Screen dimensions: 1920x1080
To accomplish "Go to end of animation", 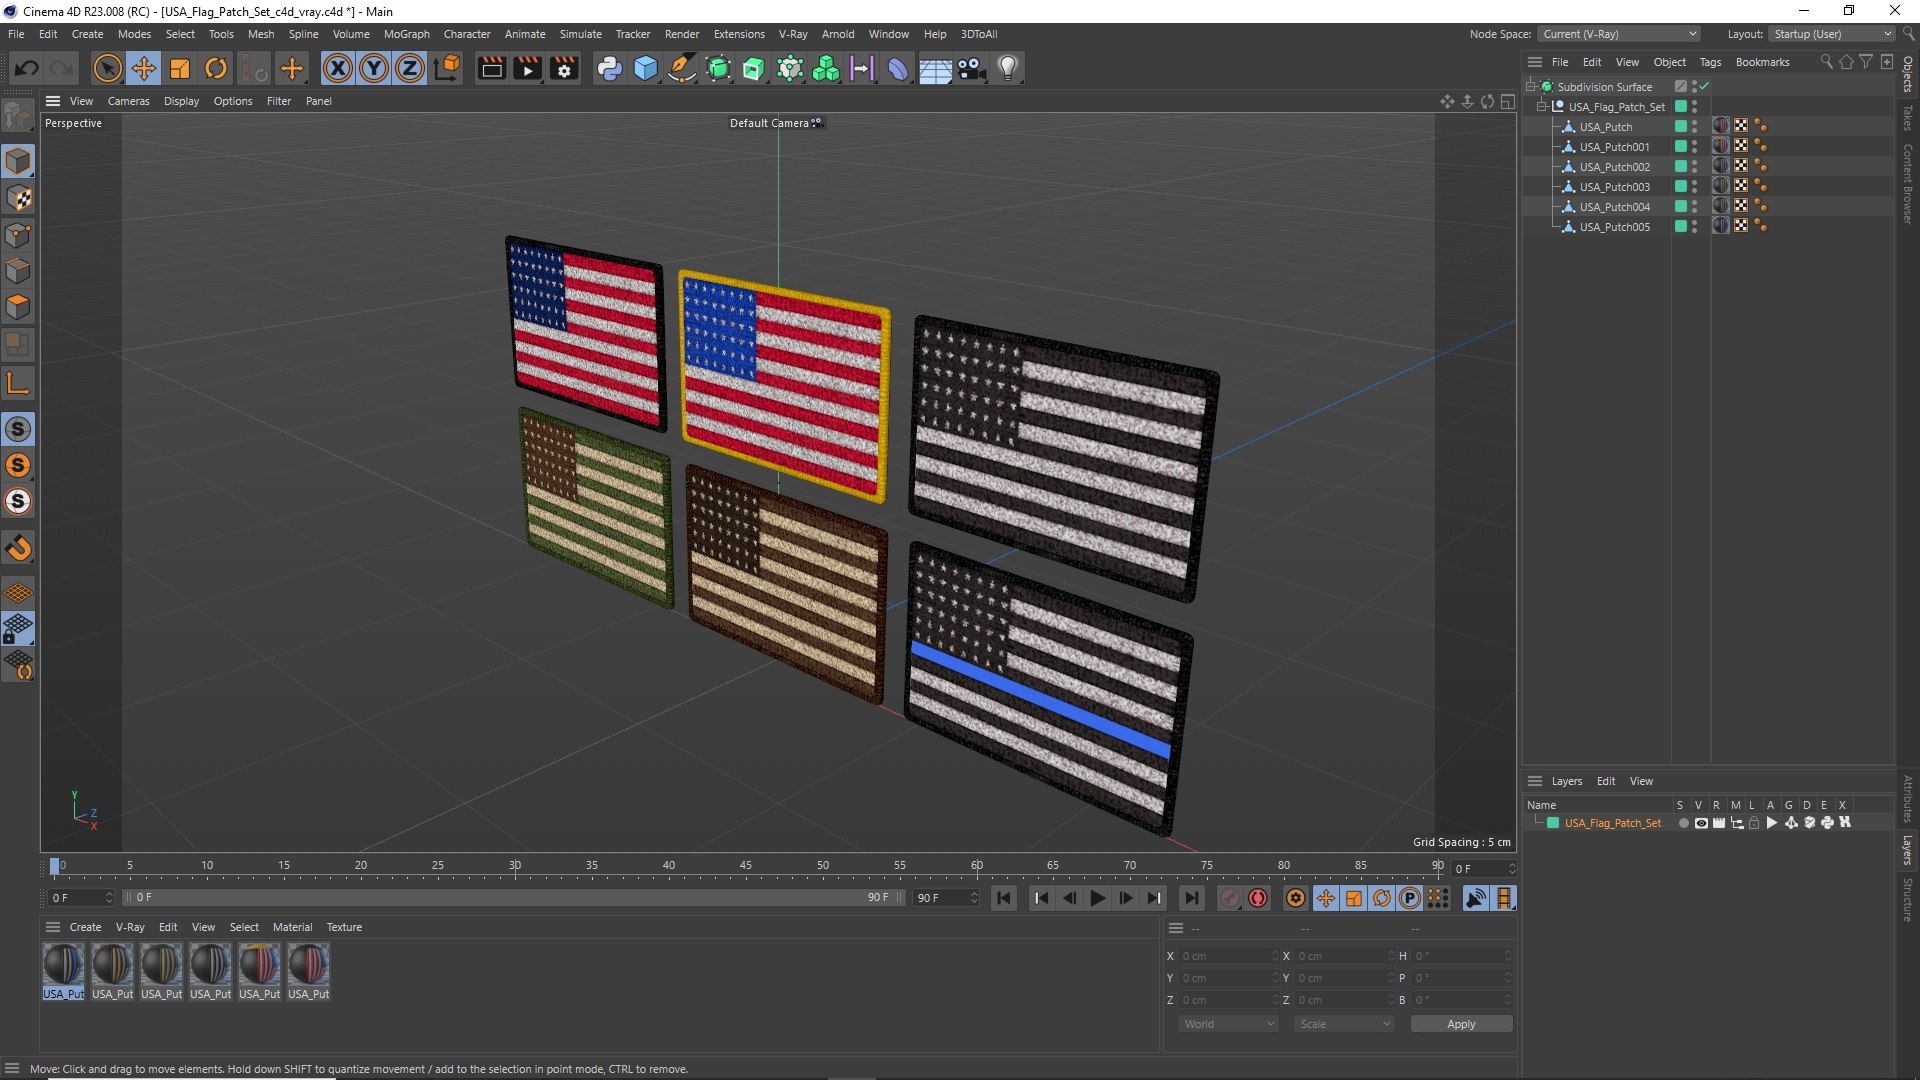I will (1191, 898).
